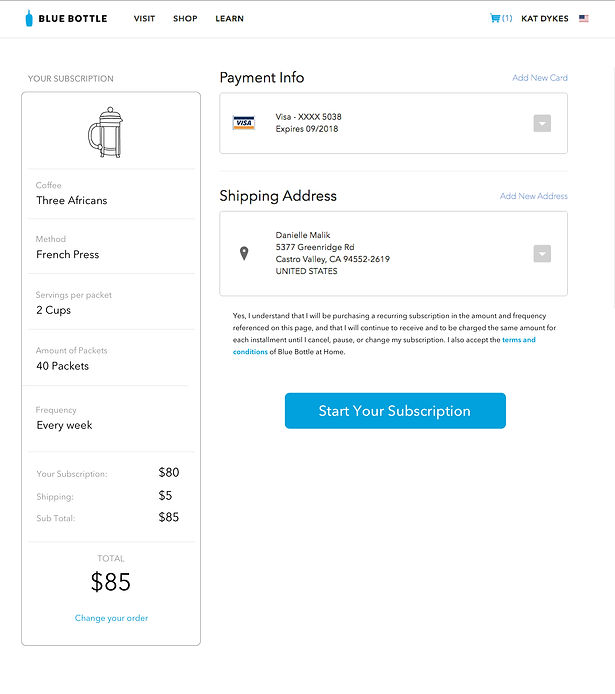This screenshot has width=615, height=694.
Task: Click the map pin location icon
Action: (244, 253)
